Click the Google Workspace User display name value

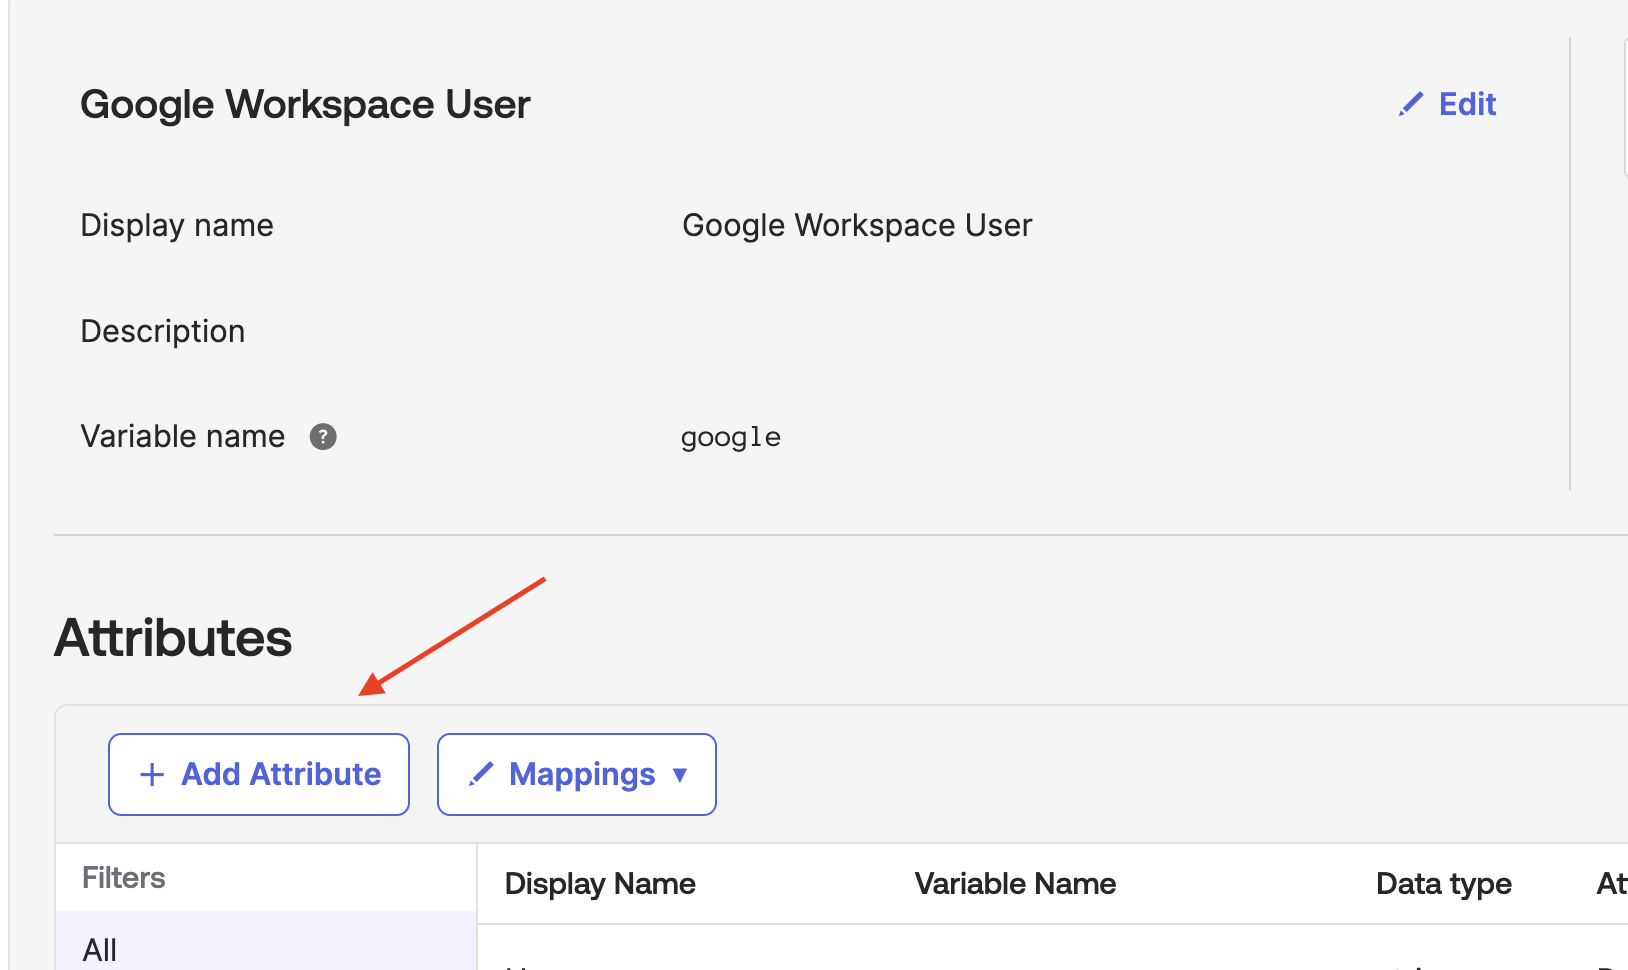click(857, 226)
